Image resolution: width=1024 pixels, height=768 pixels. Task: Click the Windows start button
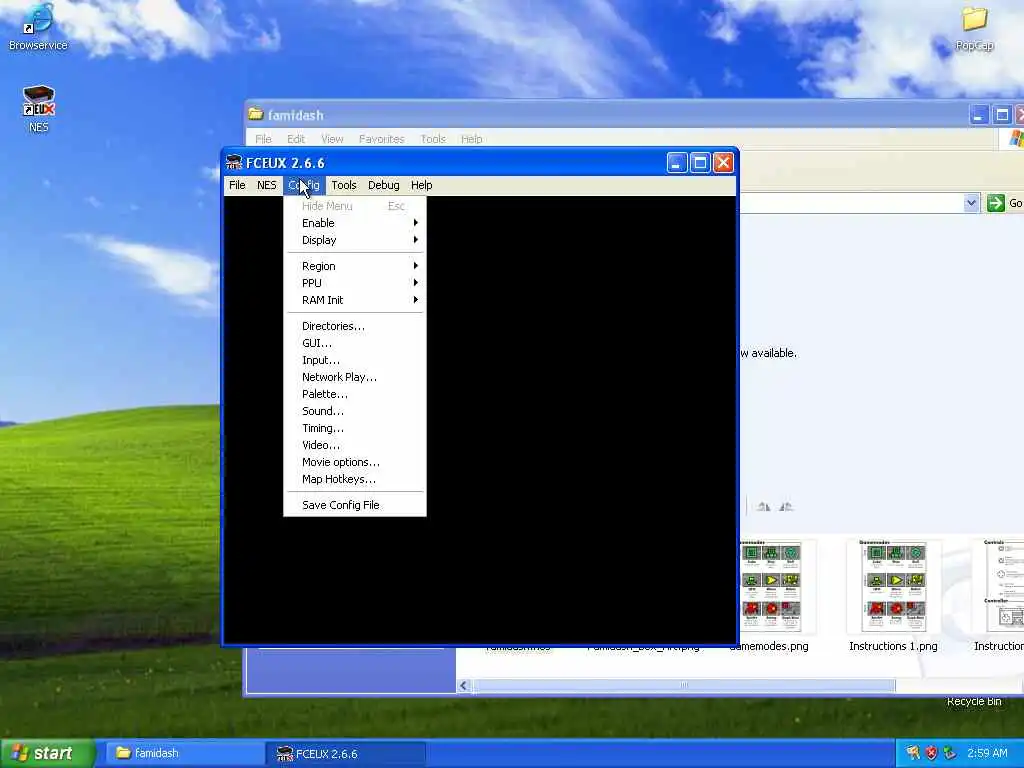pos(47,754)
